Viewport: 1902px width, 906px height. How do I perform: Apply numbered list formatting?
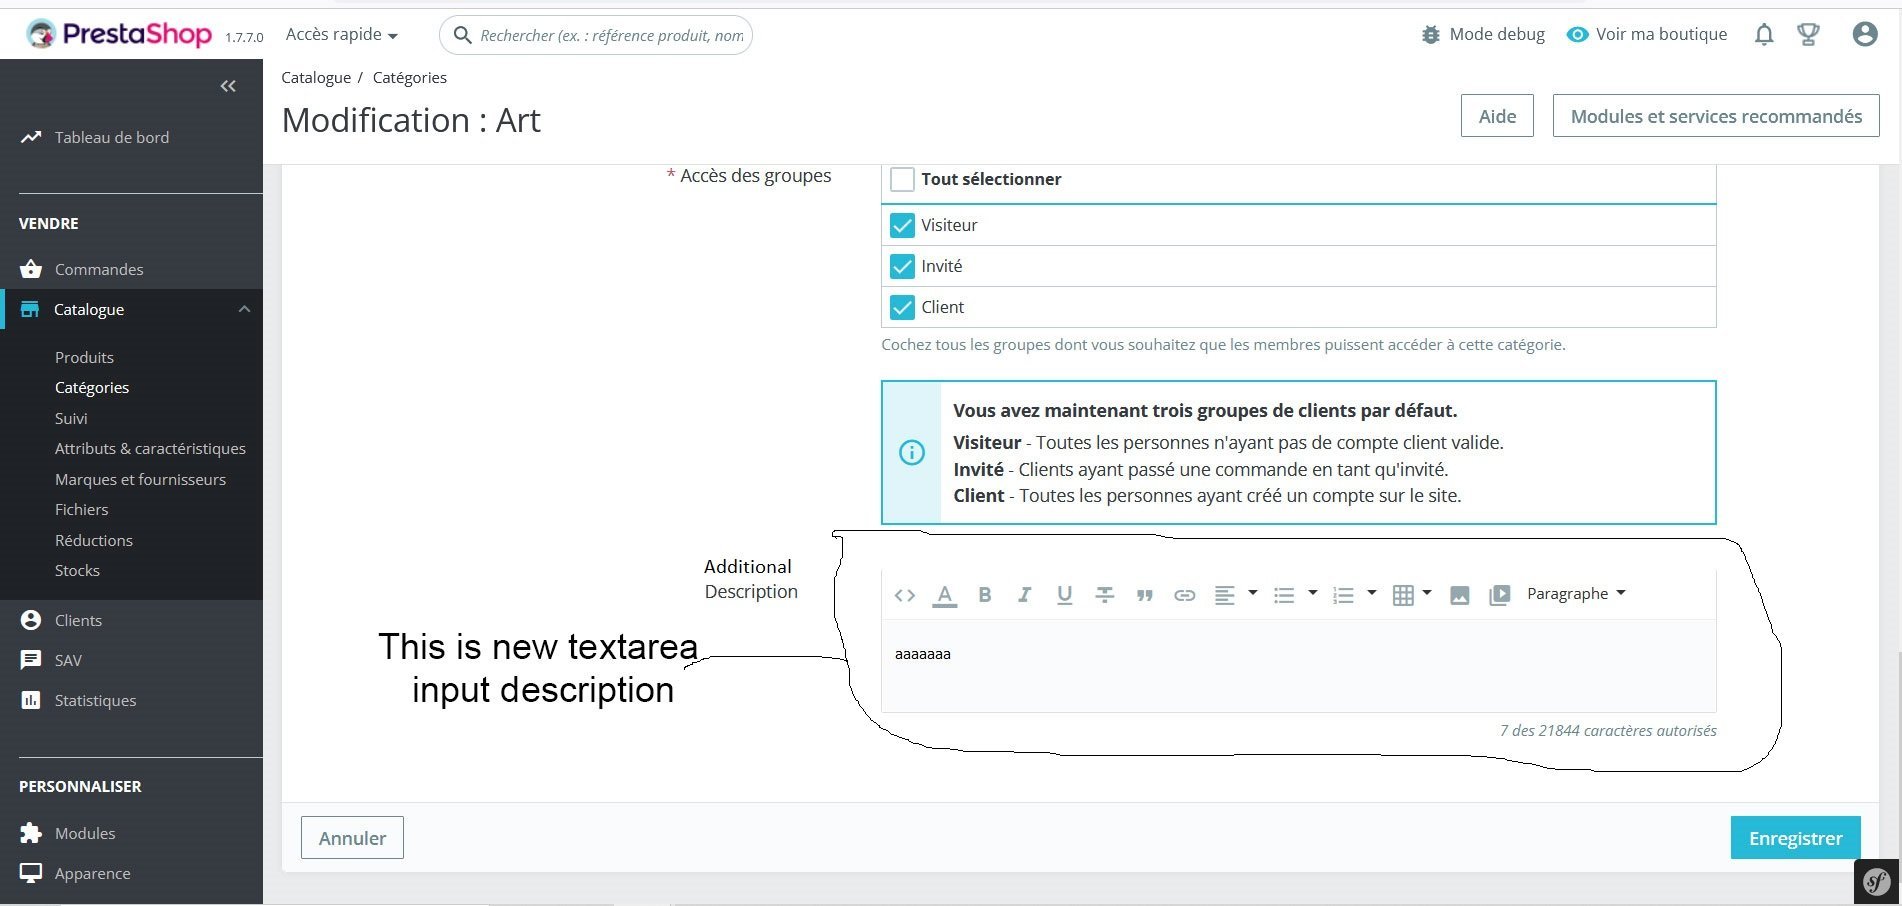pyautogui.click(x=1343, y=595)
